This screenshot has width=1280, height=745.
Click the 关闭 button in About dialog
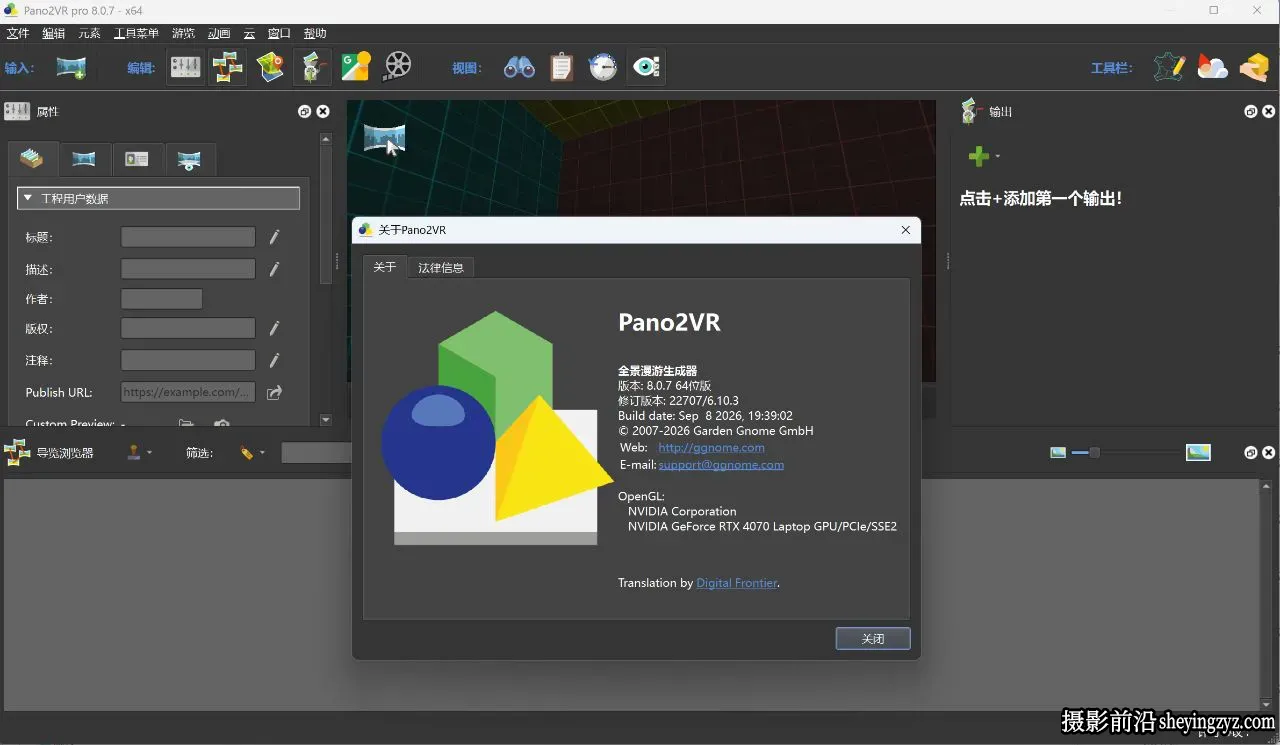tap(873, 638)
